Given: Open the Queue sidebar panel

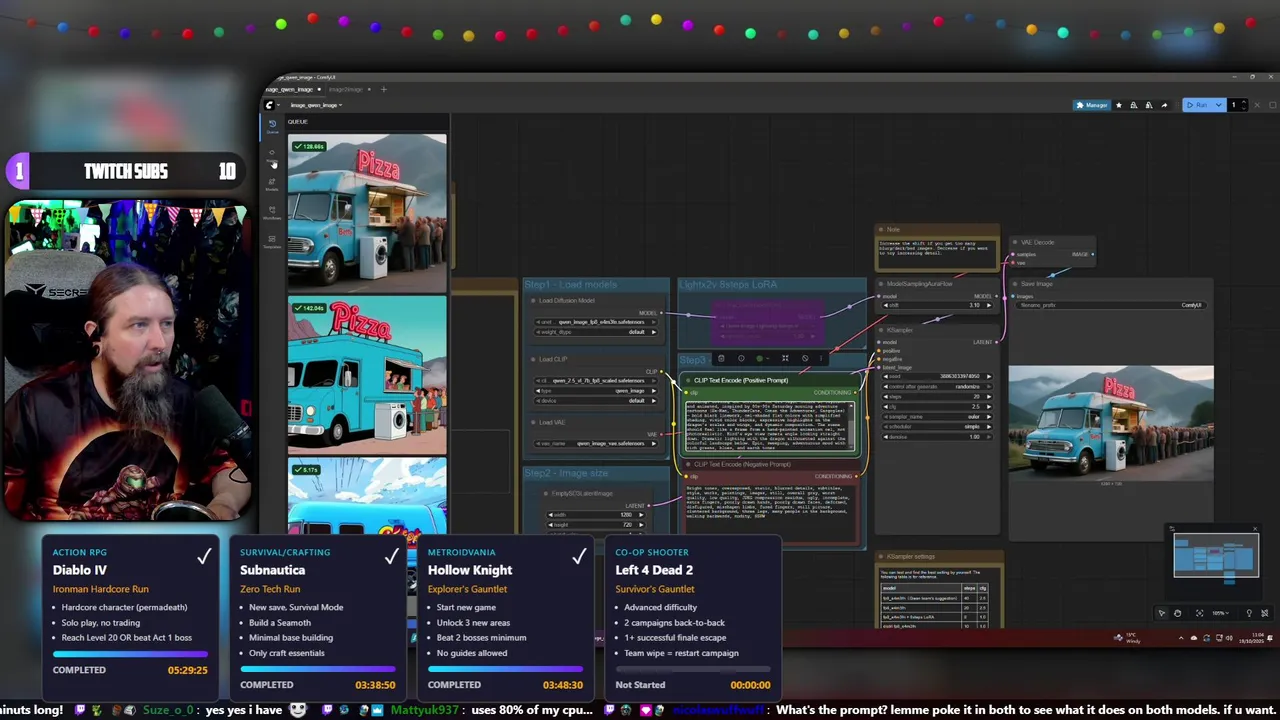Looking at the screenshot, I should (x=272, y=126).
